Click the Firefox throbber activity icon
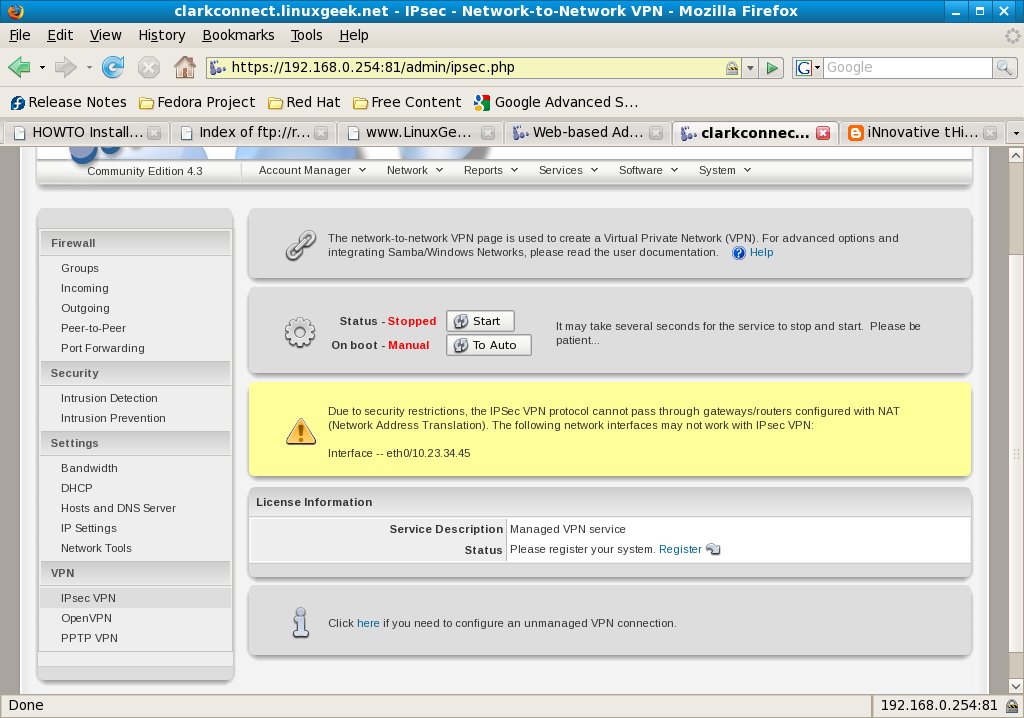 (1013, 35)
